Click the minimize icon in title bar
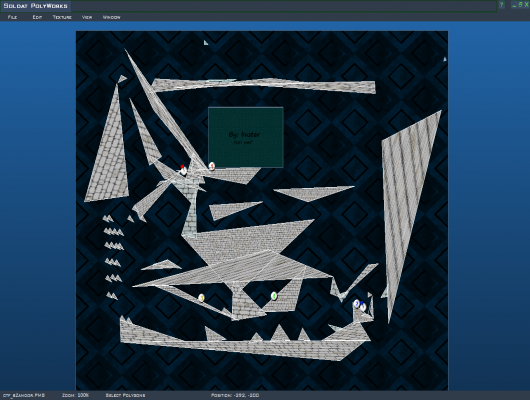Image resolution: width=530 pixels, height=400 pixels. pos(514,5)
